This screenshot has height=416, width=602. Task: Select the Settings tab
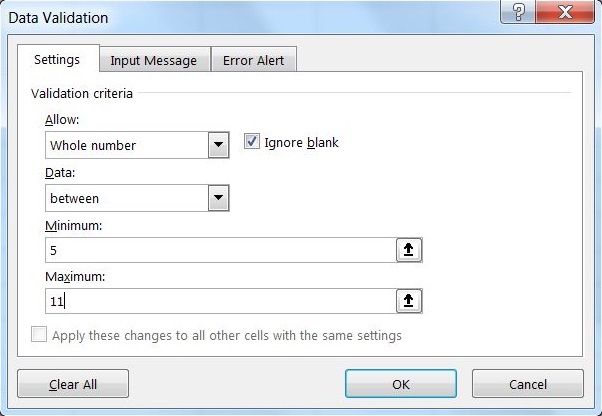point(57,59)
